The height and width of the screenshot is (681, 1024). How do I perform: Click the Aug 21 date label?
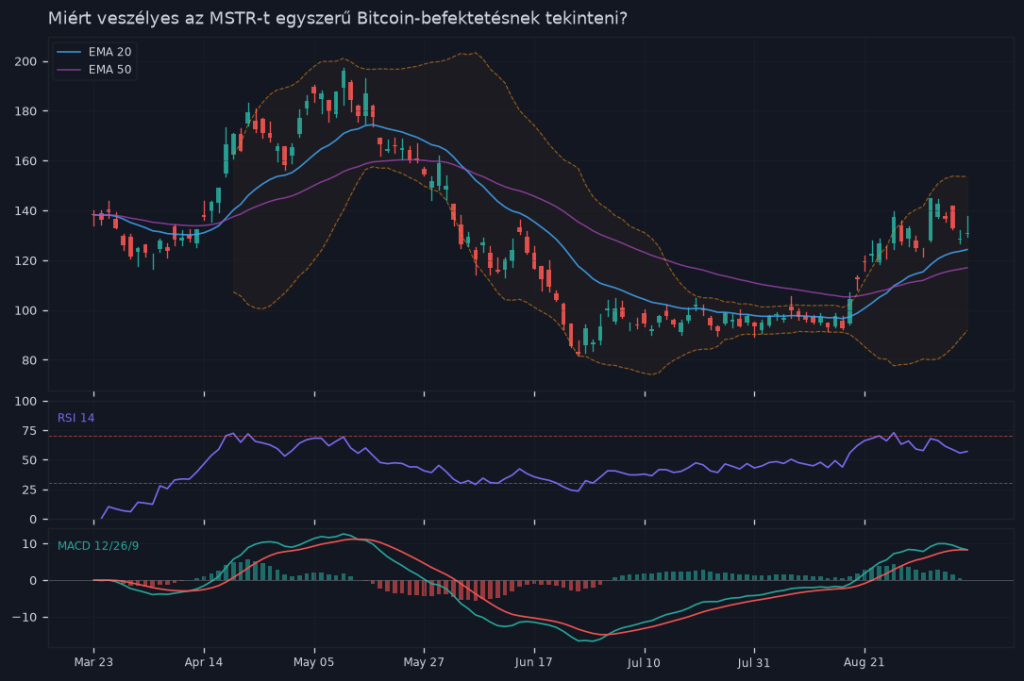tap(864, 662)
